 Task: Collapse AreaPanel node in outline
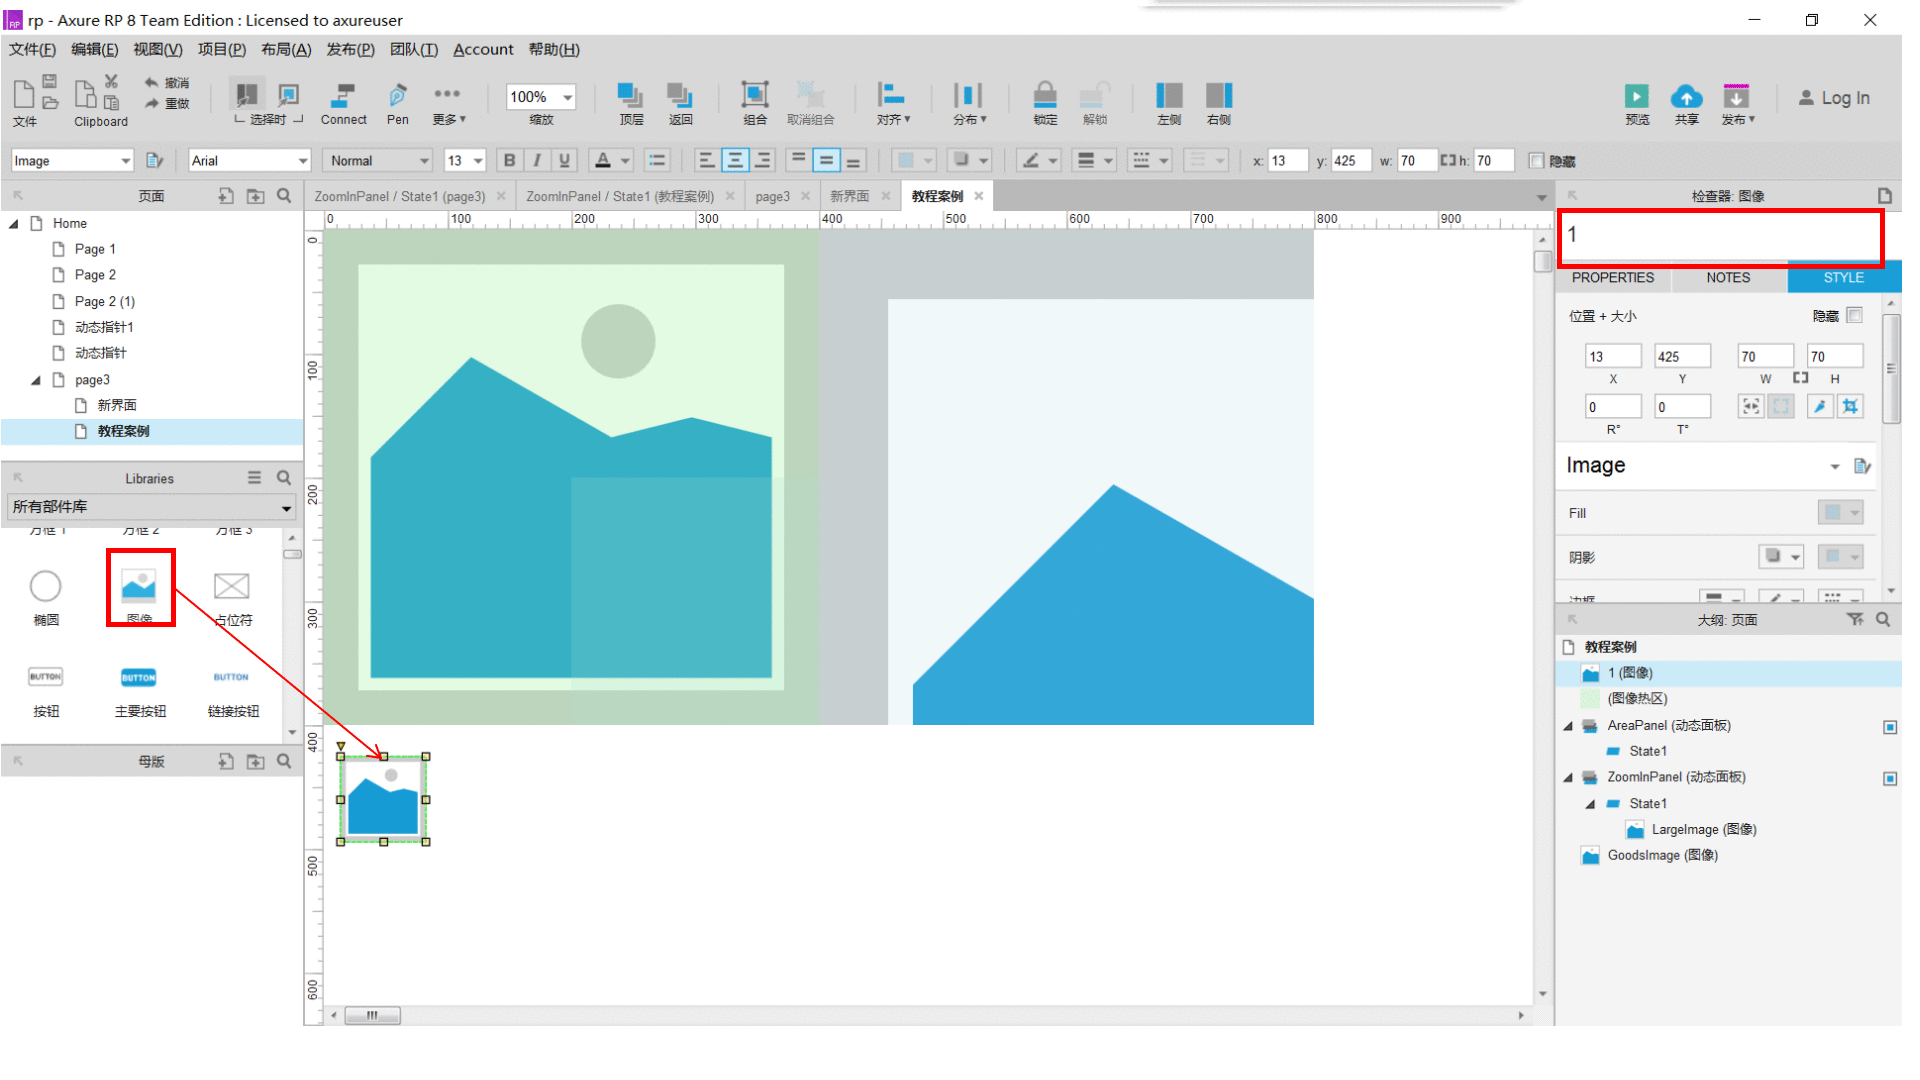point(1568,726)
